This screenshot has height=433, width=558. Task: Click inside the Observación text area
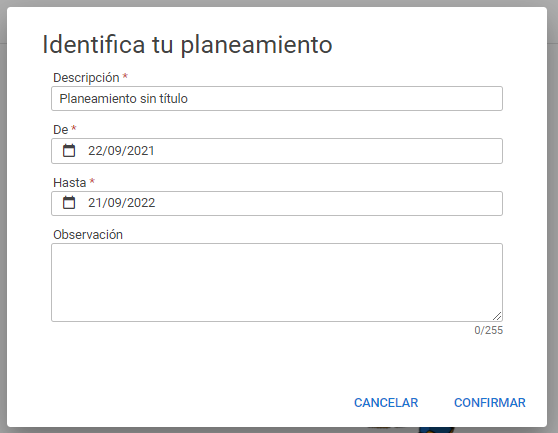(277, 282)
